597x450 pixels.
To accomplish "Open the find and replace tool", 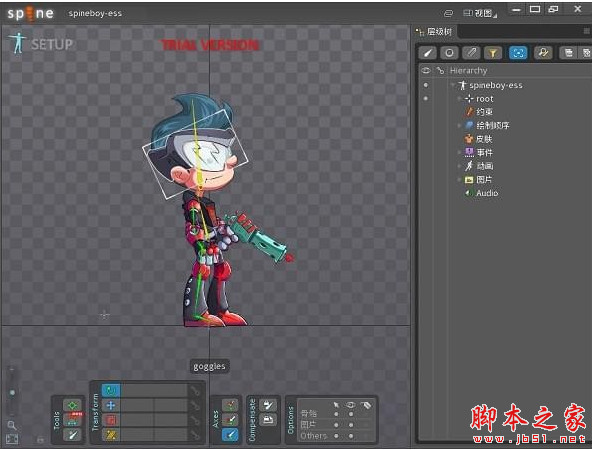I will tap(543, 53).
